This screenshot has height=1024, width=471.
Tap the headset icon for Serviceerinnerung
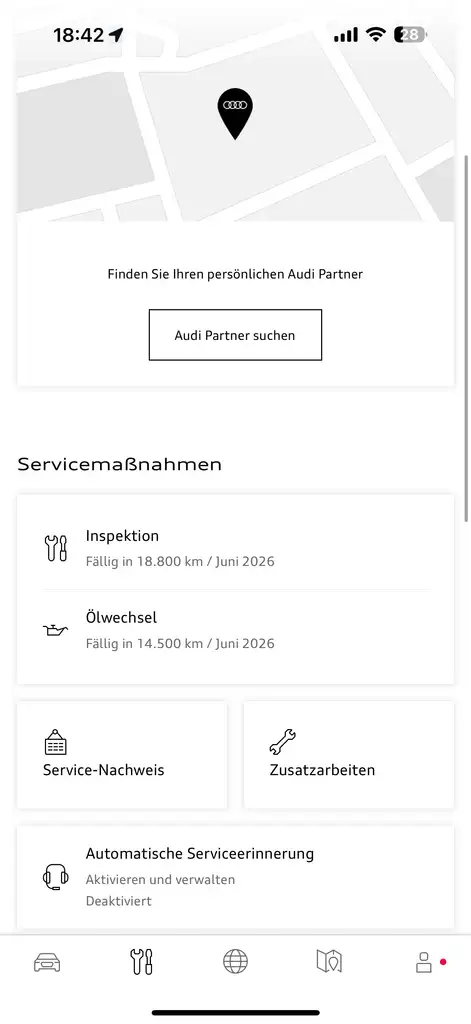tap(56, 876)
